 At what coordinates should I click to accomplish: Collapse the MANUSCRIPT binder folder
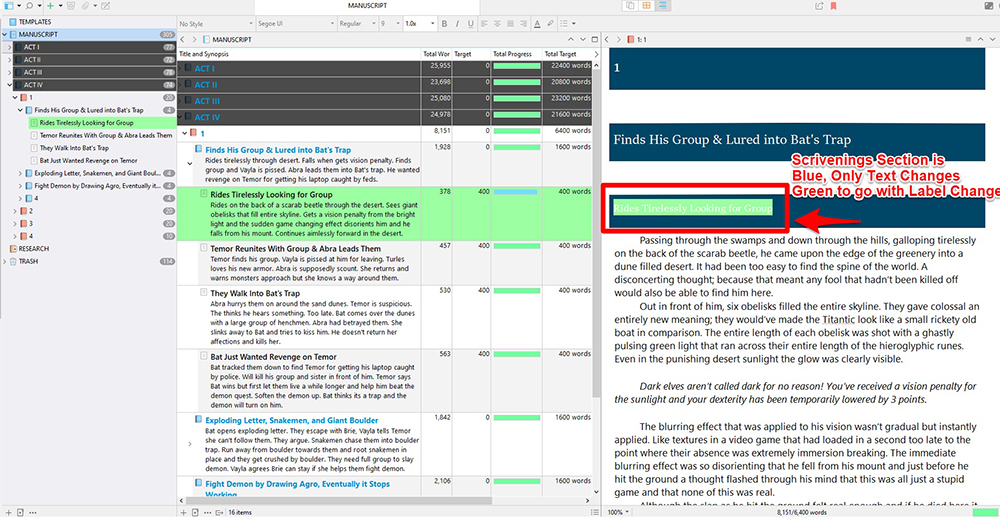(x=5, y=34)
